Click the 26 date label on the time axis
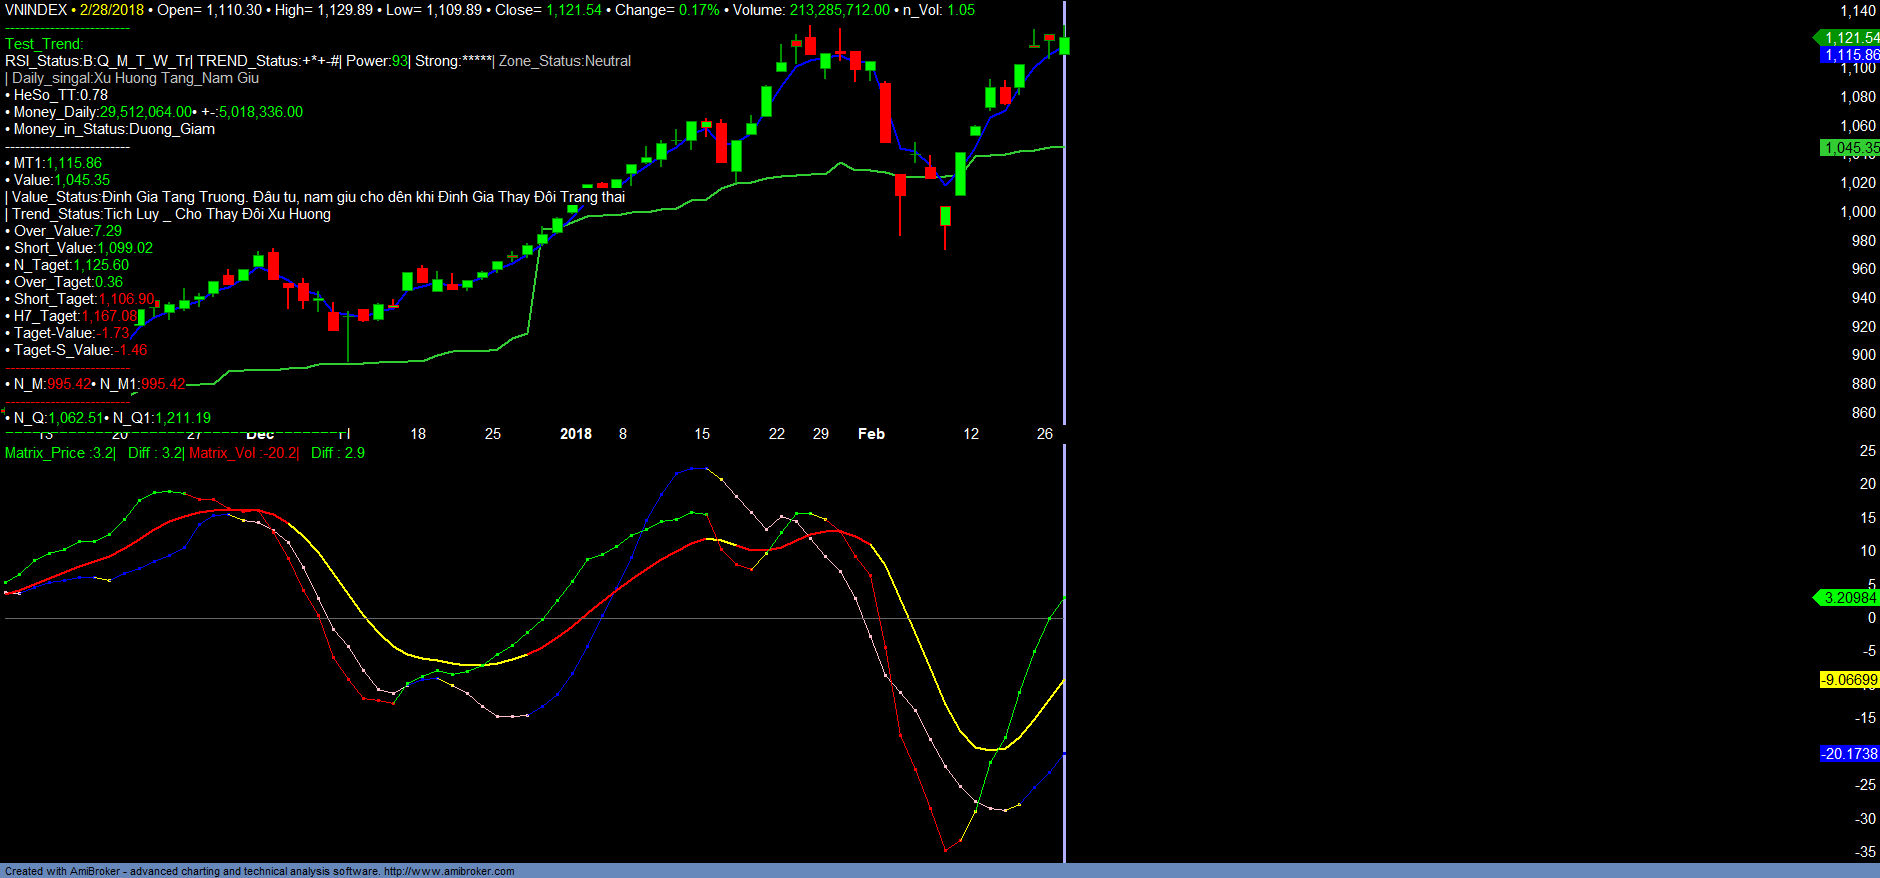 1044,434
